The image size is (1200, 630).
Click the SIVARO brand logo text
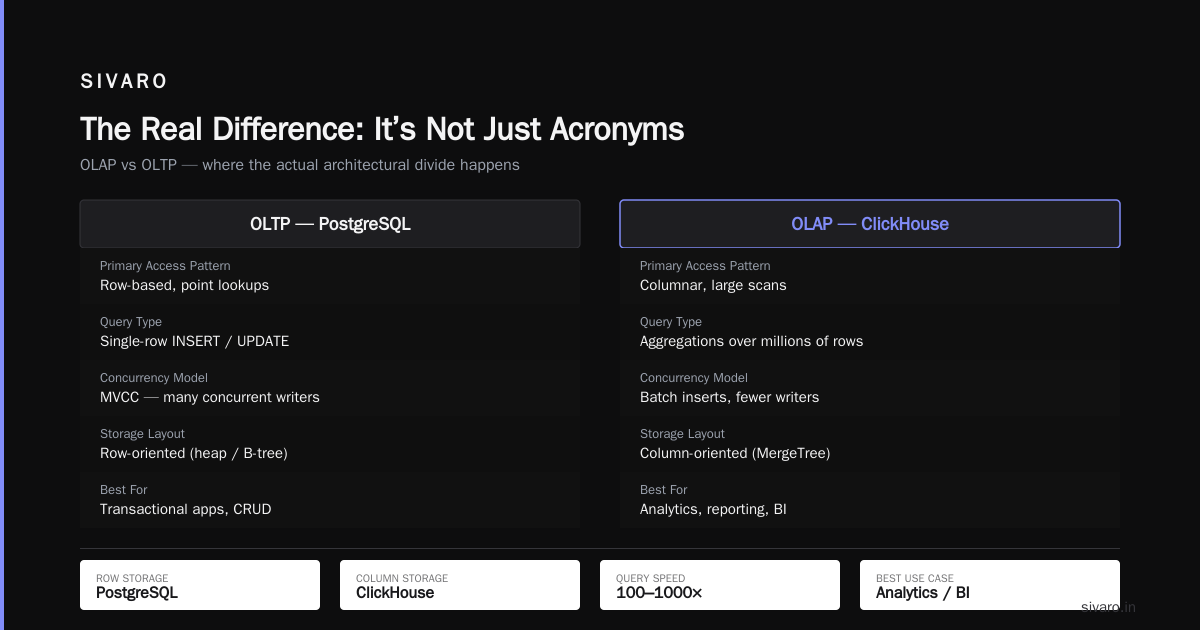124,82
